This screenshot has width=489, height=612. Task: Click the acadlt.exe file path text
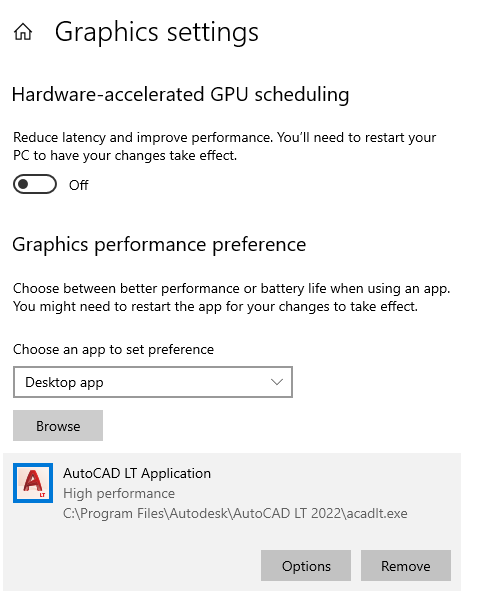pyautogui.click(x=235, y=513)
